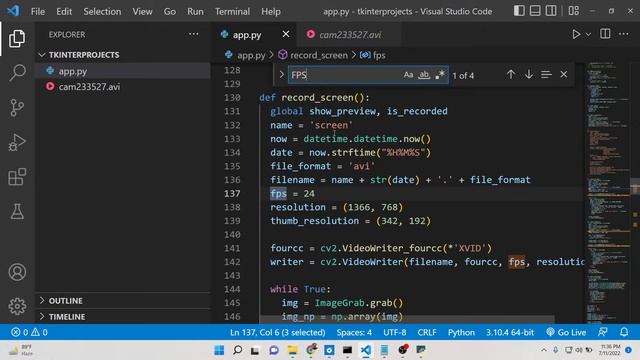Open the Help menu
640x360 pixels.
pyautogui.click(x=271, y=11)
